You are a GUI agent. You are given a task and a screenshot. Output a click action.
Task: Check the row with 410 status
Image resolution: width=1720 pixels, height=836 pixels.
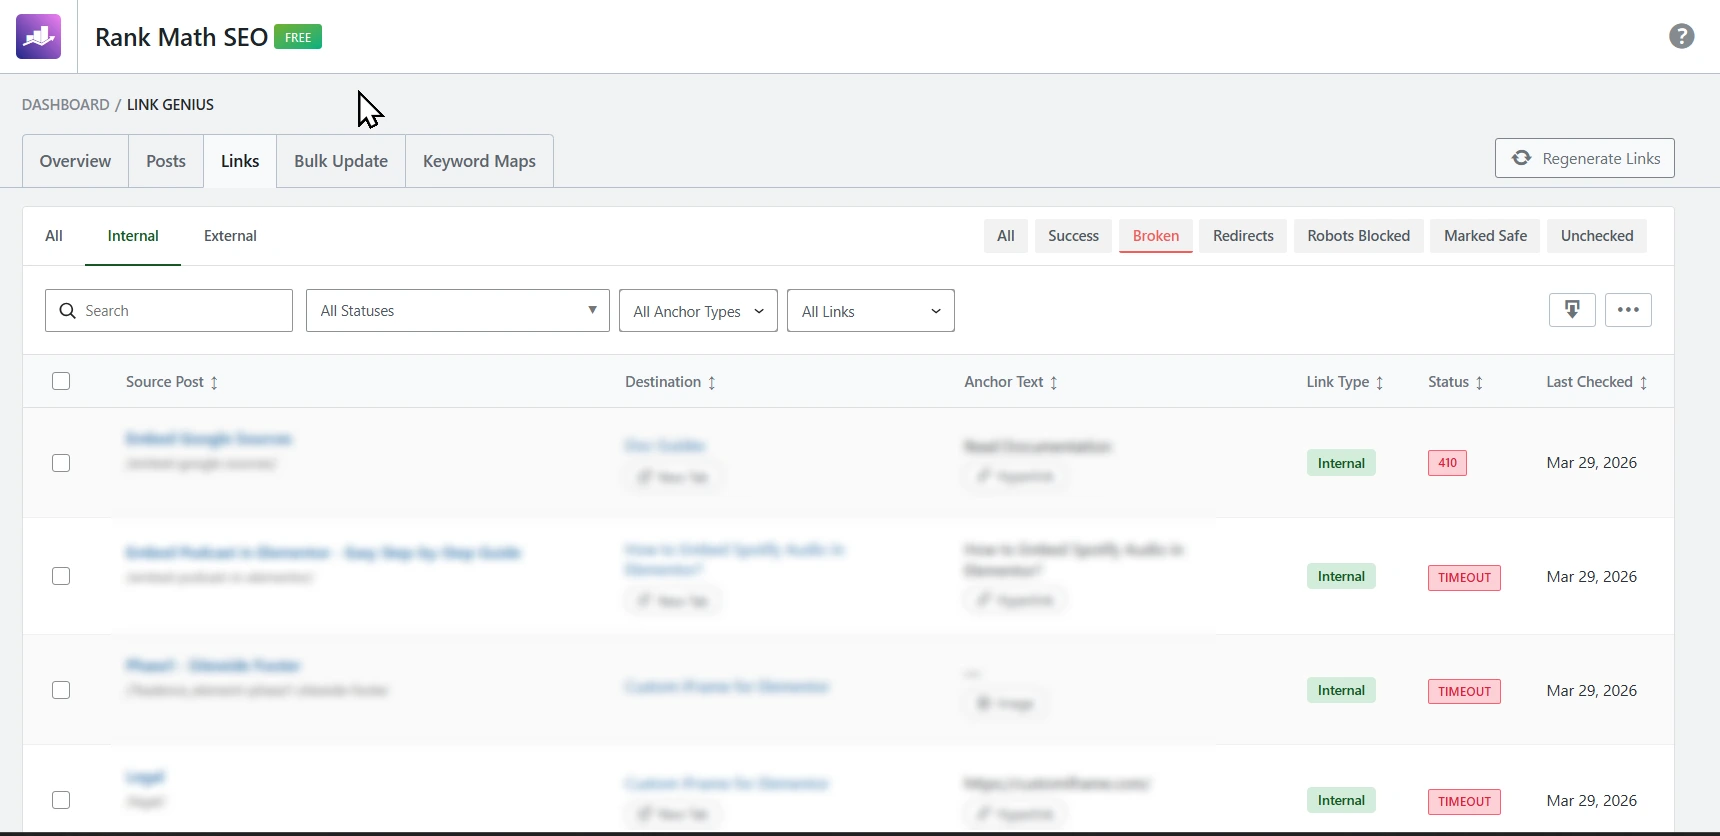tap(61, 463)
